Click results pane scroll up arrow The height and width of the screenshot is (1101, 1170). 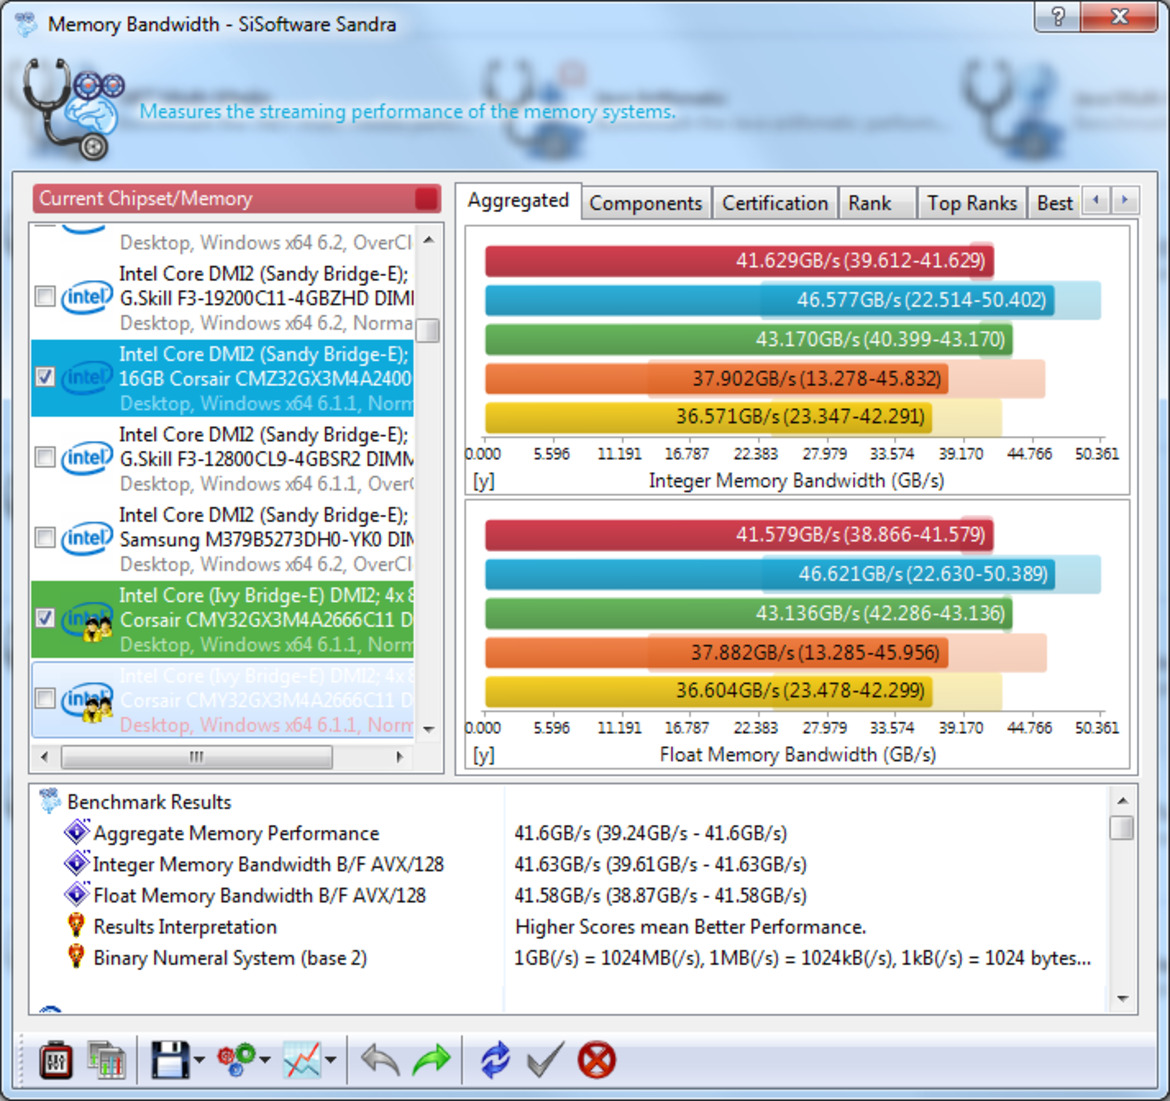[x=1122, y=800]
